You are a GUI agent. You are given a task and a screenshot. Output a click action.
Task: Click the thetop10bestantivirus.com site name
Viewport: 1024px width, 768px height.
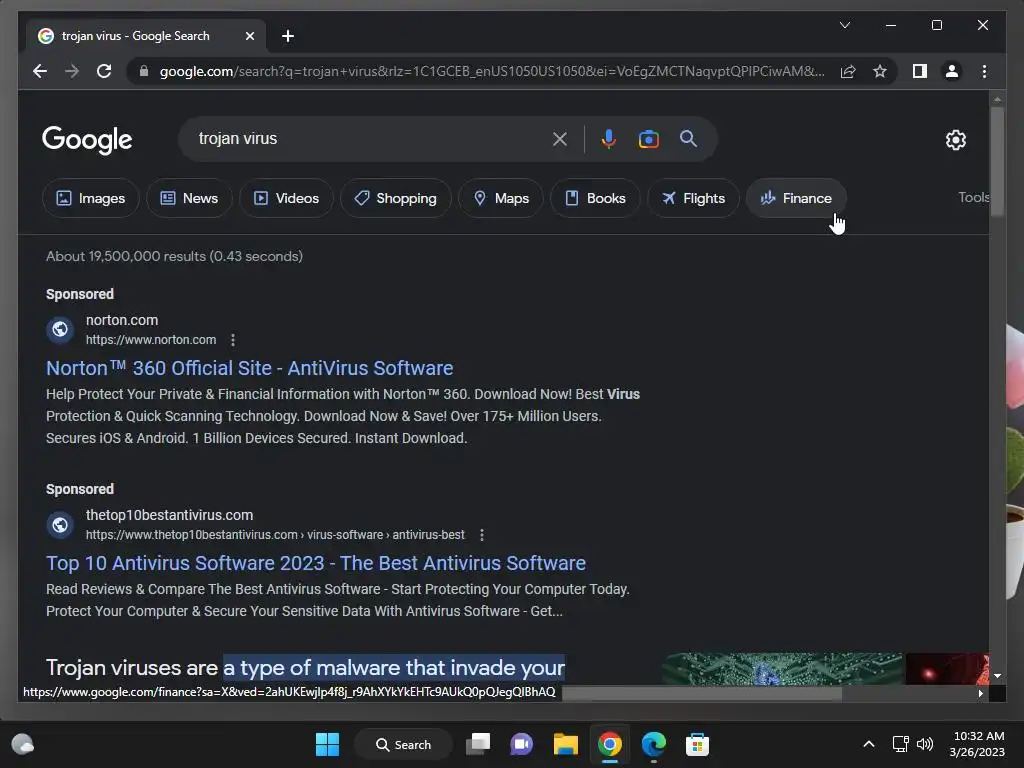[169, 515]
